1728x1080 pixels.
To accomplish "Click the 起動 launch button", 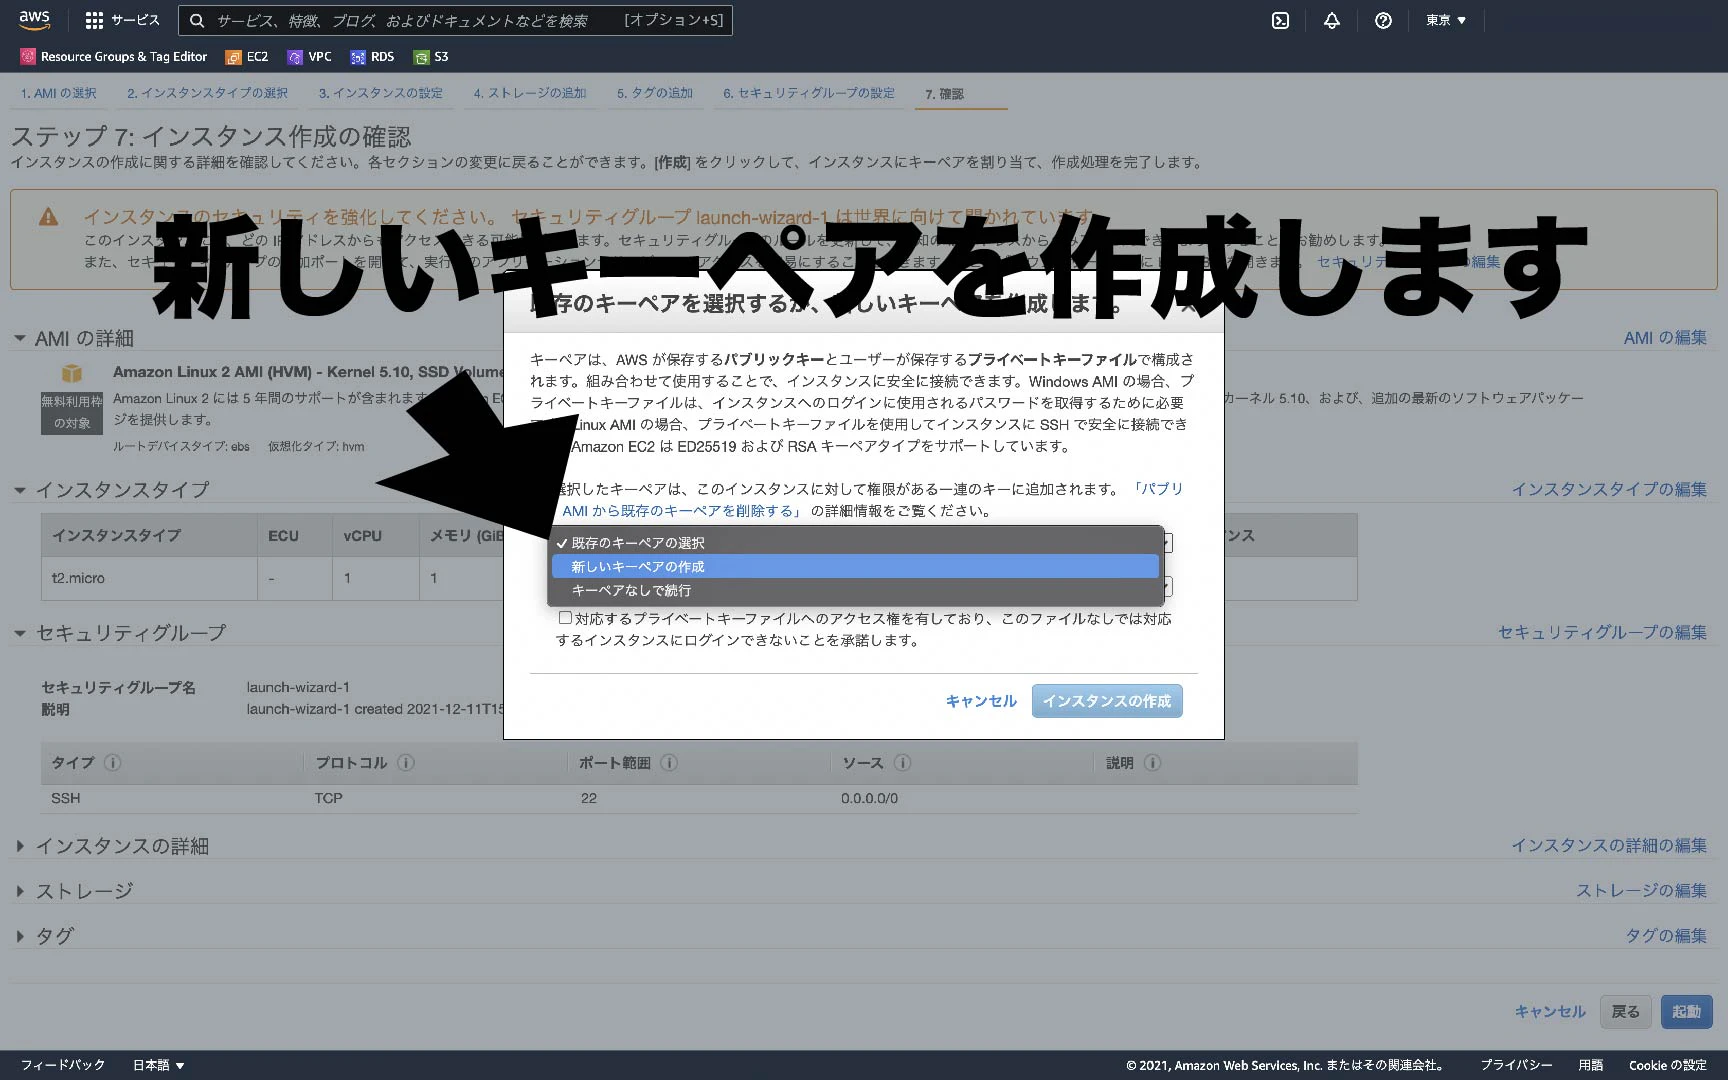I will (1687, 1011).
